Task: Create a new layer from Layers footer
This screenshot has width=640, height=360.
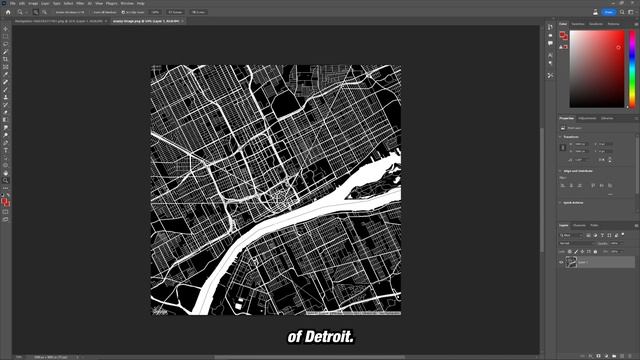Action: point(622,356)
